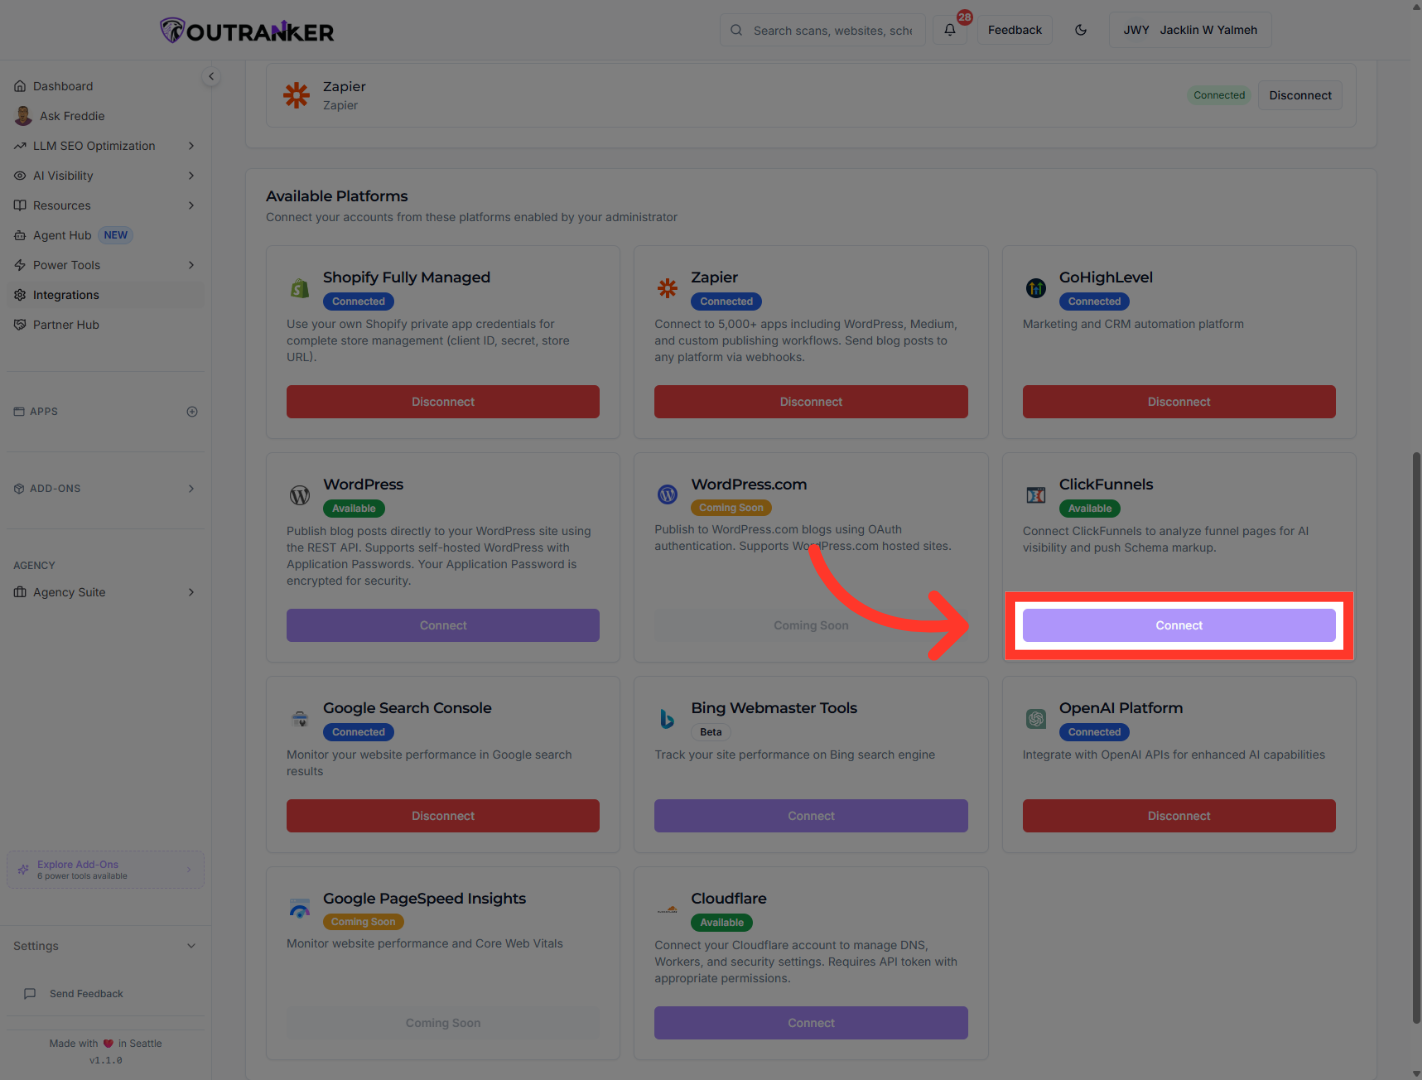Expand the AI Visibility menu
This screenshot has width=1422, height=1080.
[x=191, y=176]
